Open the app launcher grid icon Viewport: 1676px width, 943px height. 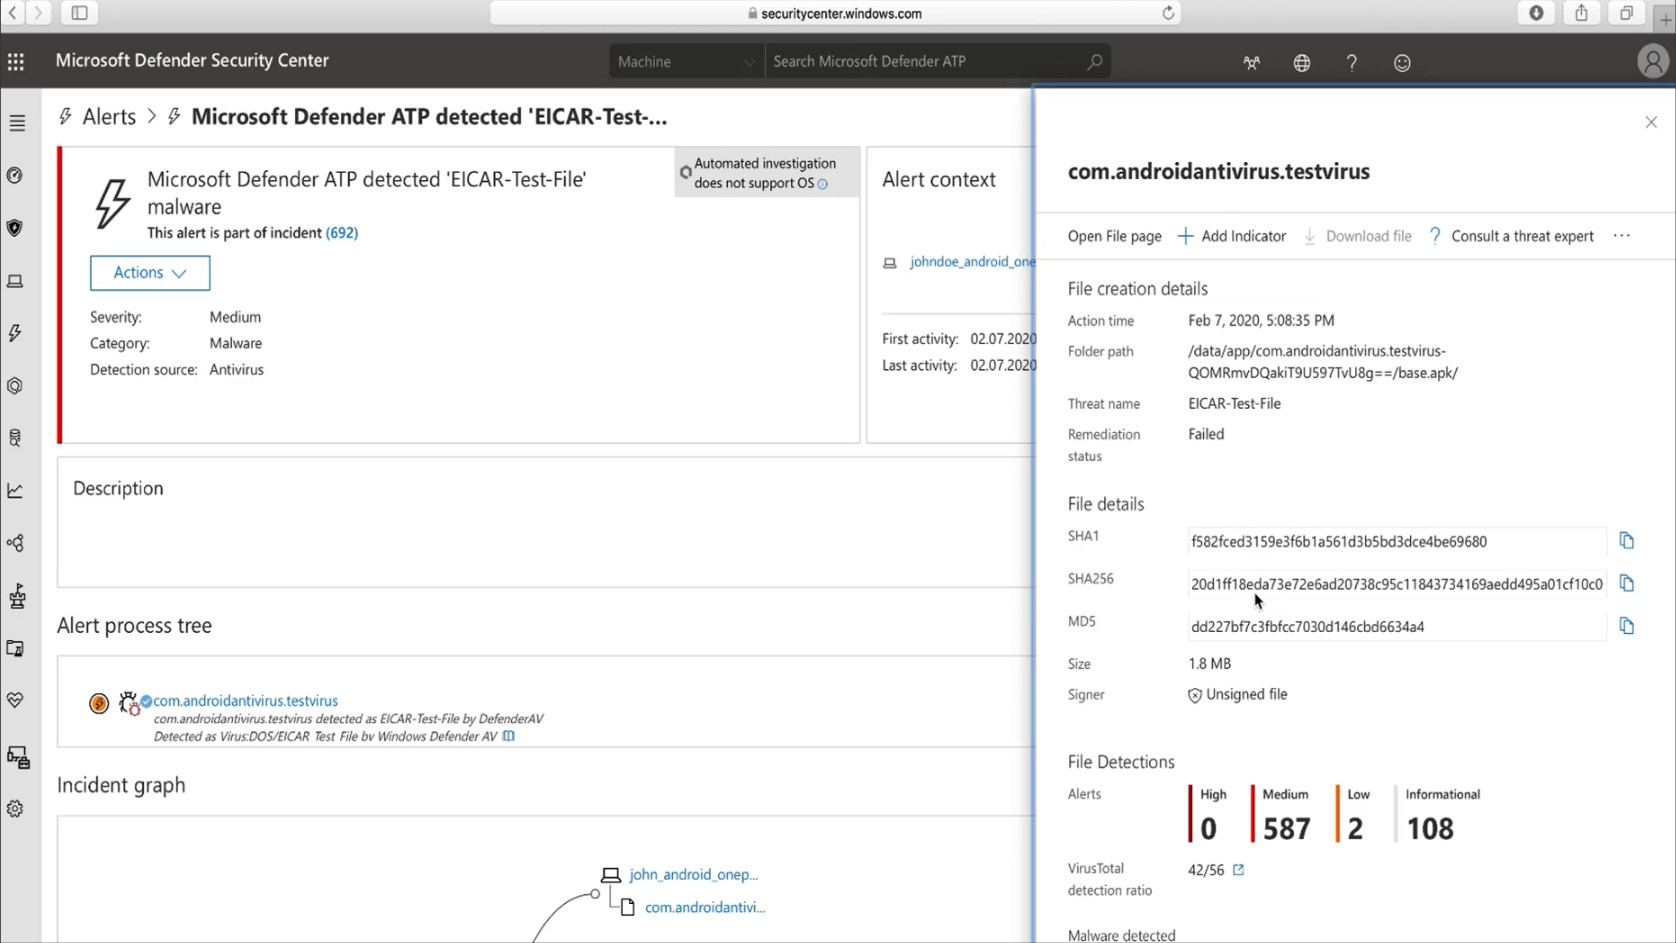point(16,62)
